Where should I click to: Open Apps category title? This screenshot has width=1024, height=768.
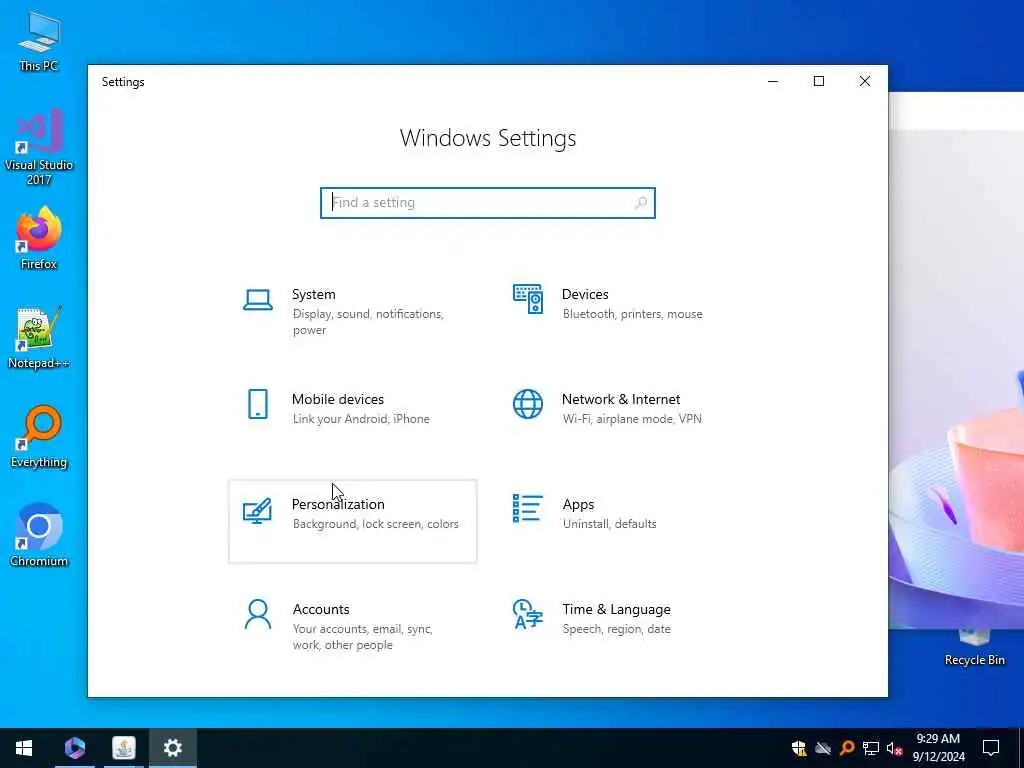click(579, 505)
